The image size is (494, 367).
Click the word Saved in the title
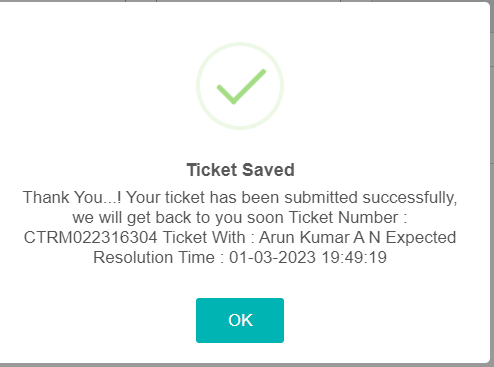[268, 170]
